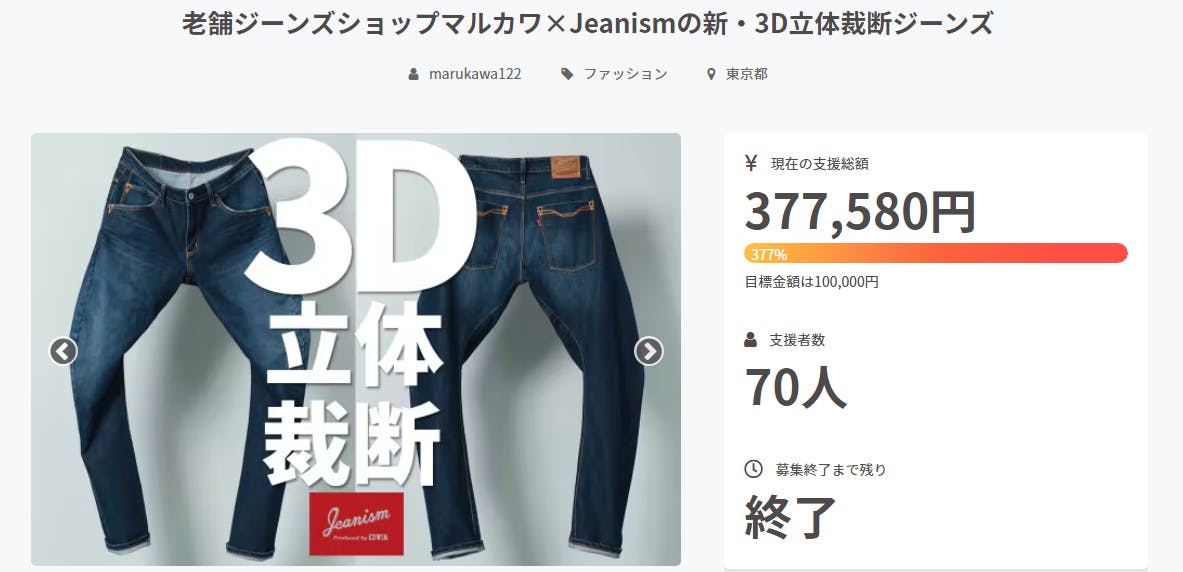Click the yen icon beside 現在の支援総額
This screenshot has height=572, width=1183.
tap(751, 163)
